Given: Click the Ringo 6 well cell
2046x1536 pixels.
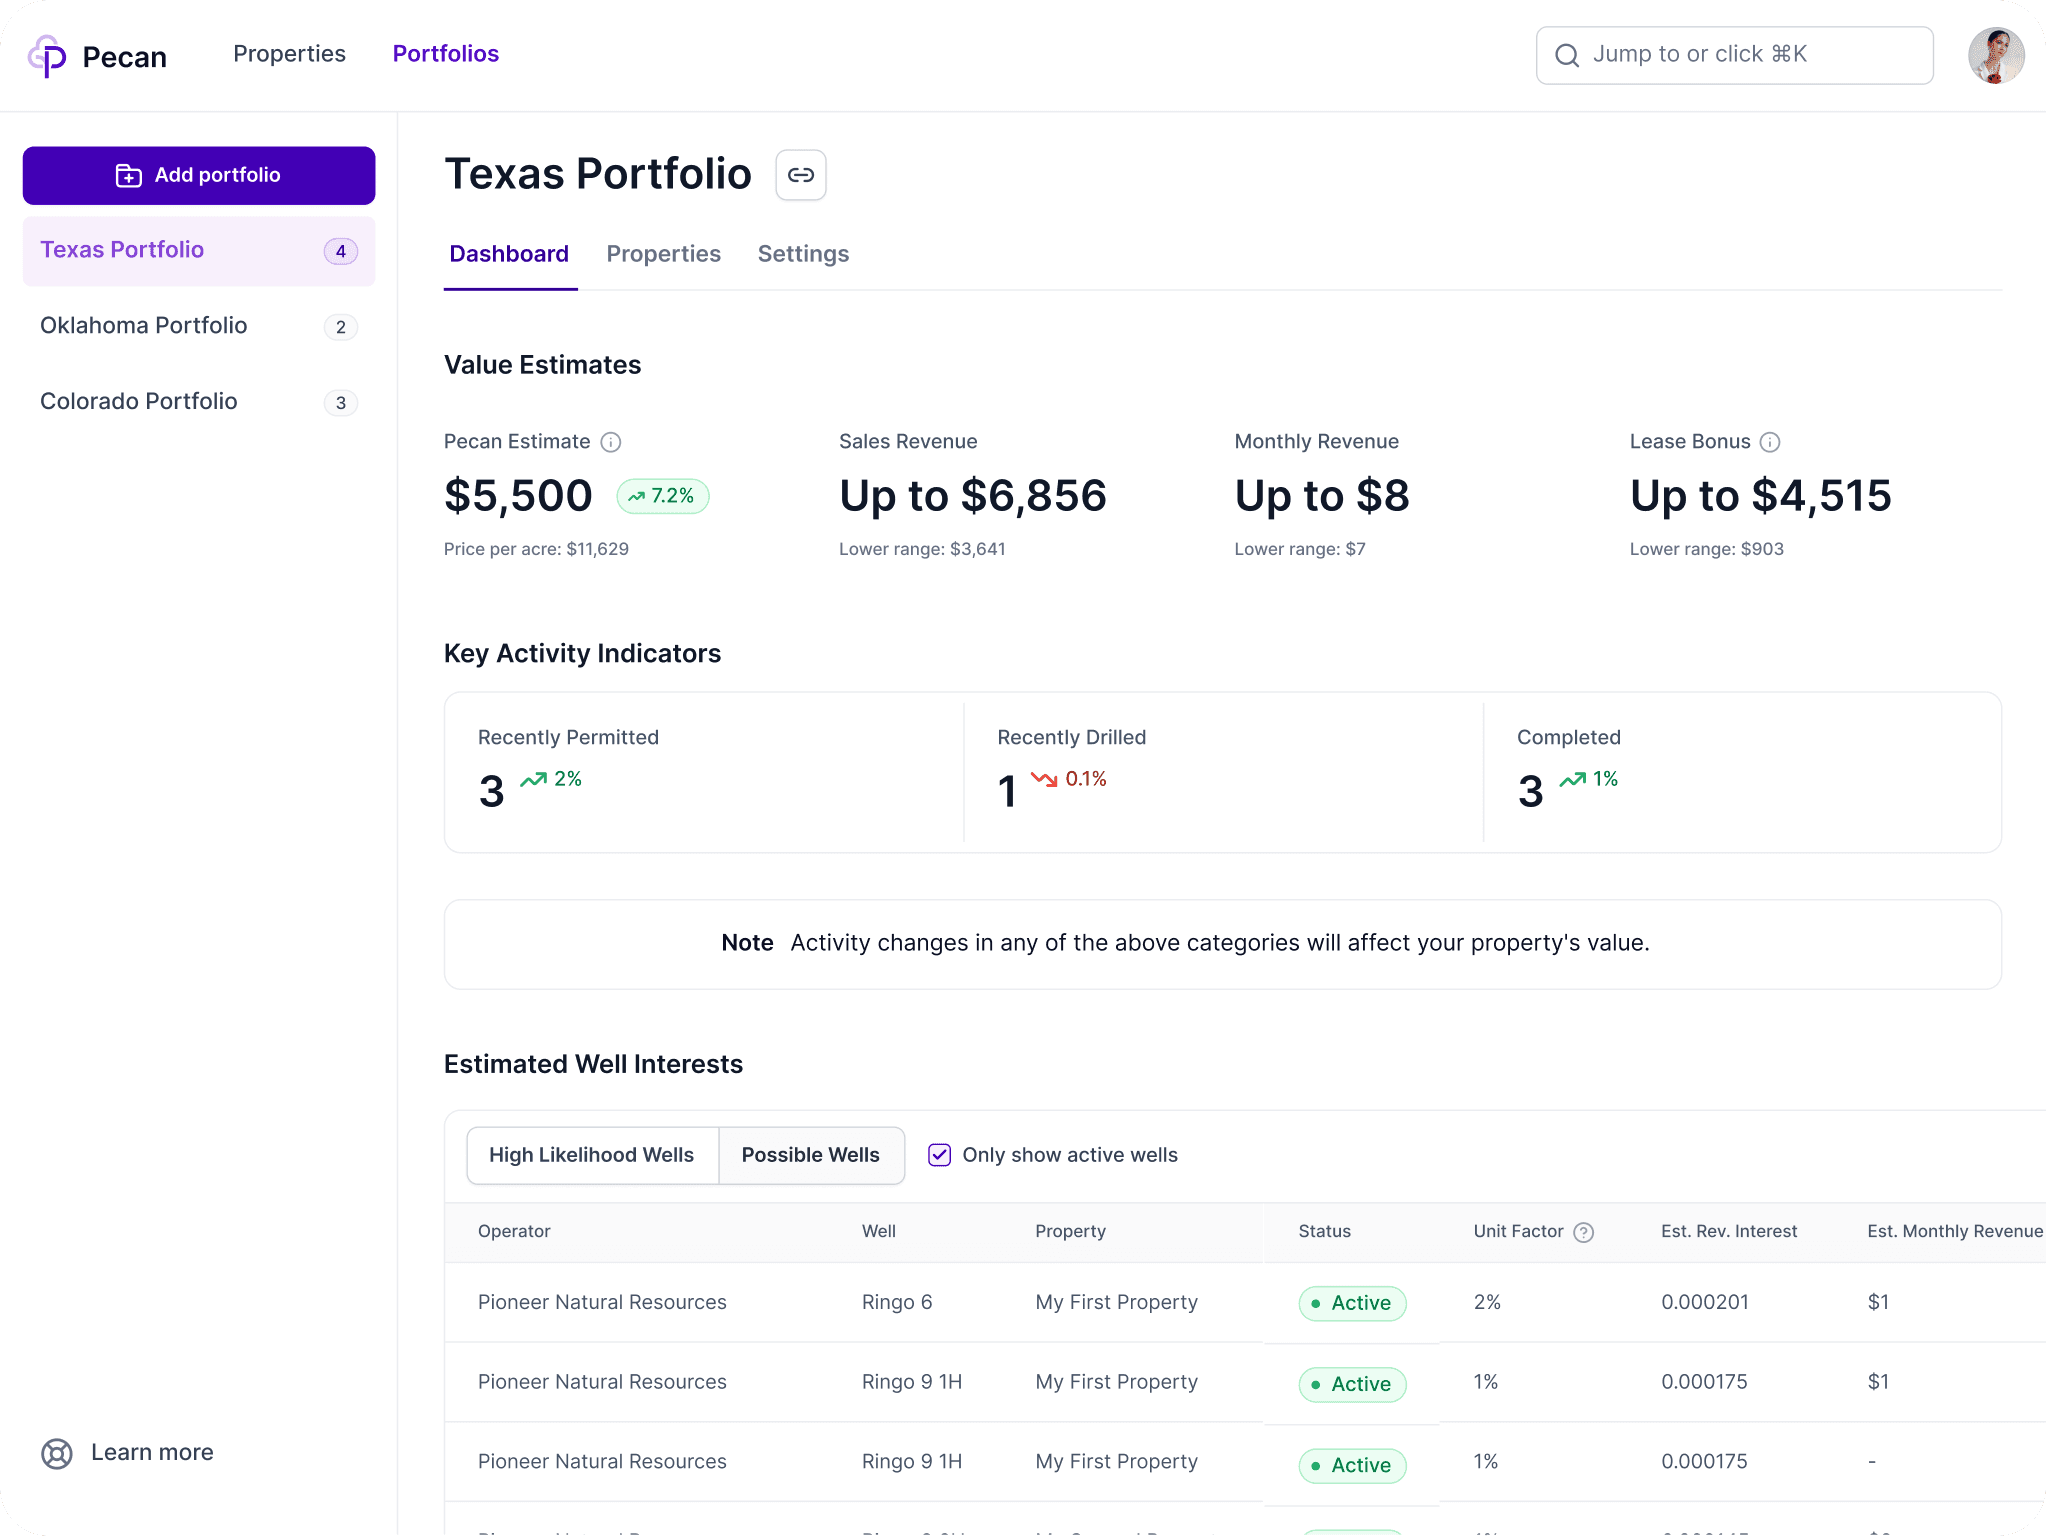Looking at the screenshot, I should click(897, 1302).
